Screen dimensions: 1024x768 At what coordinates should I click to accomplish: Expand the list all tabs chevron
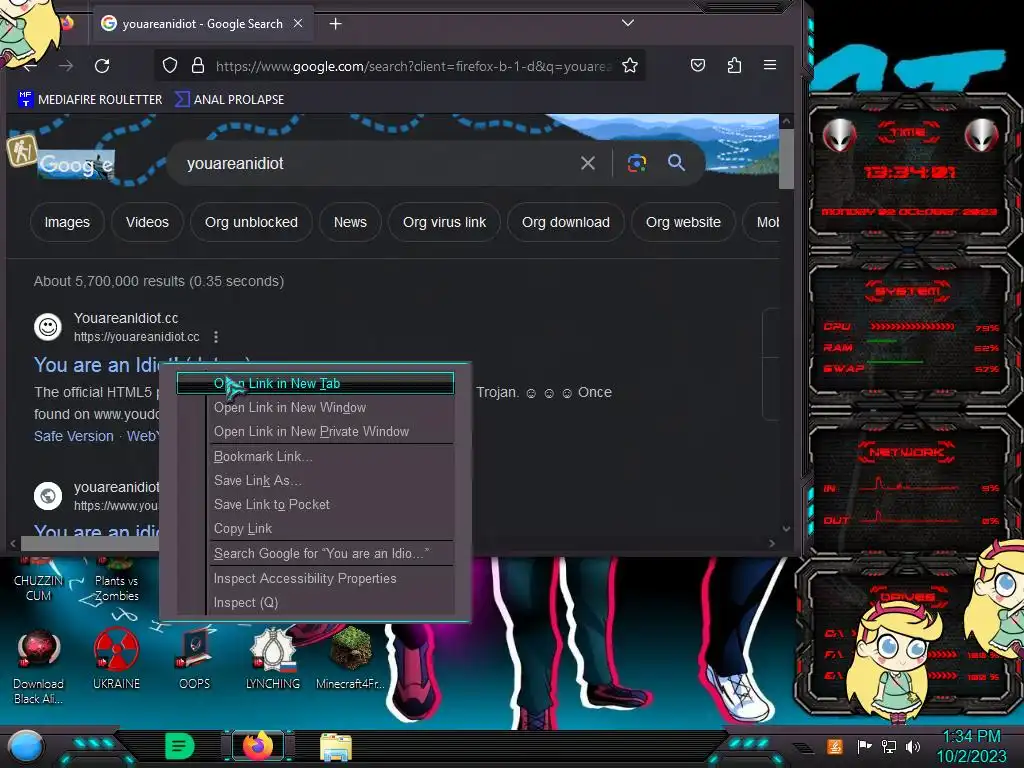tap(628, 23)
